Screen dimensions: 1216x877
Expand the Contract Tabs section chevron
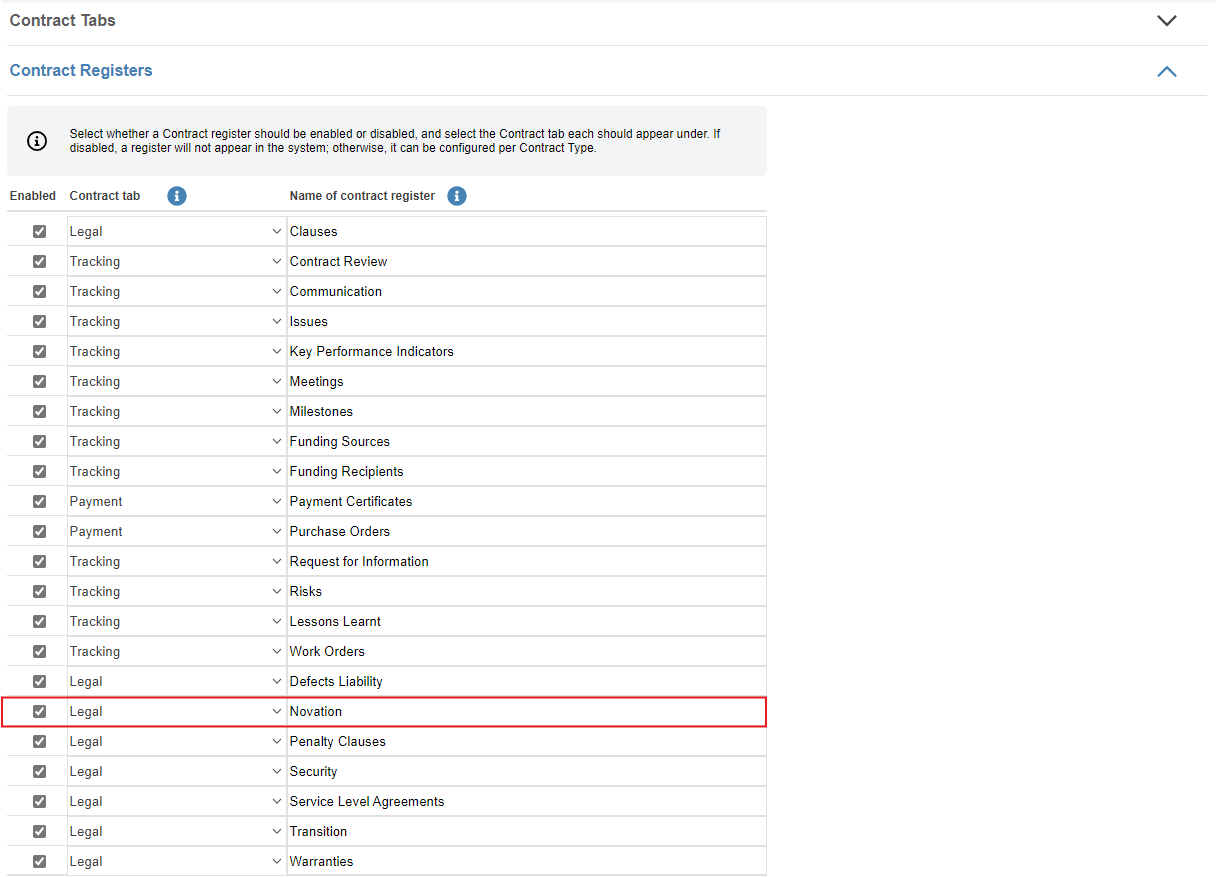point(1166,21)
